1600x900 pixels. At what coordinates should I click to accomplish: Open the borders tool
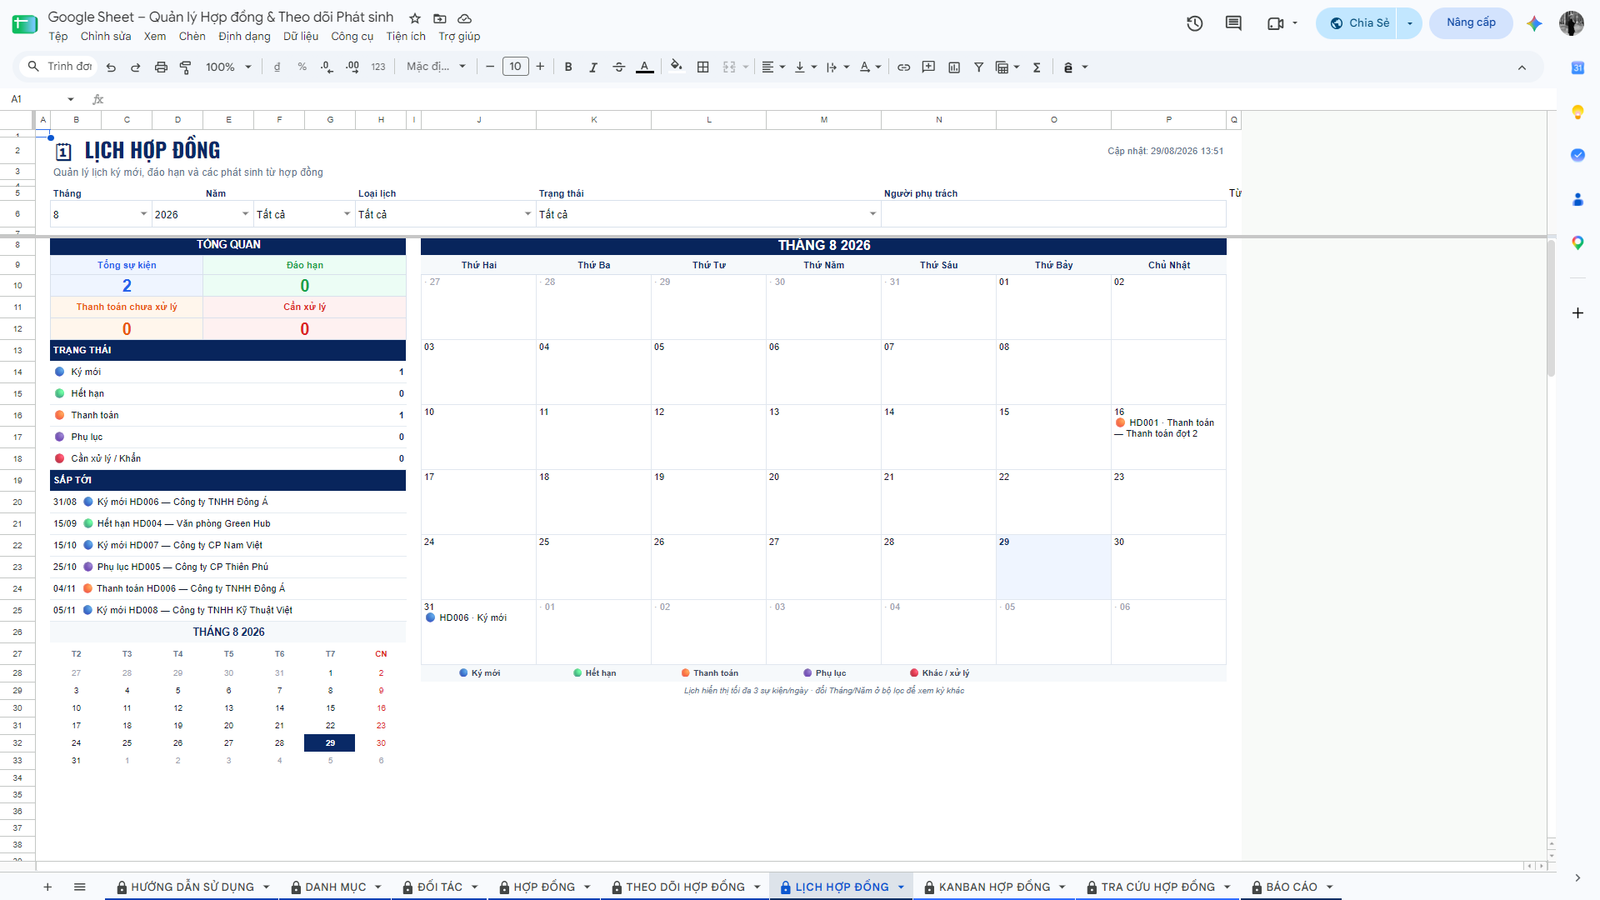(703, 67)
